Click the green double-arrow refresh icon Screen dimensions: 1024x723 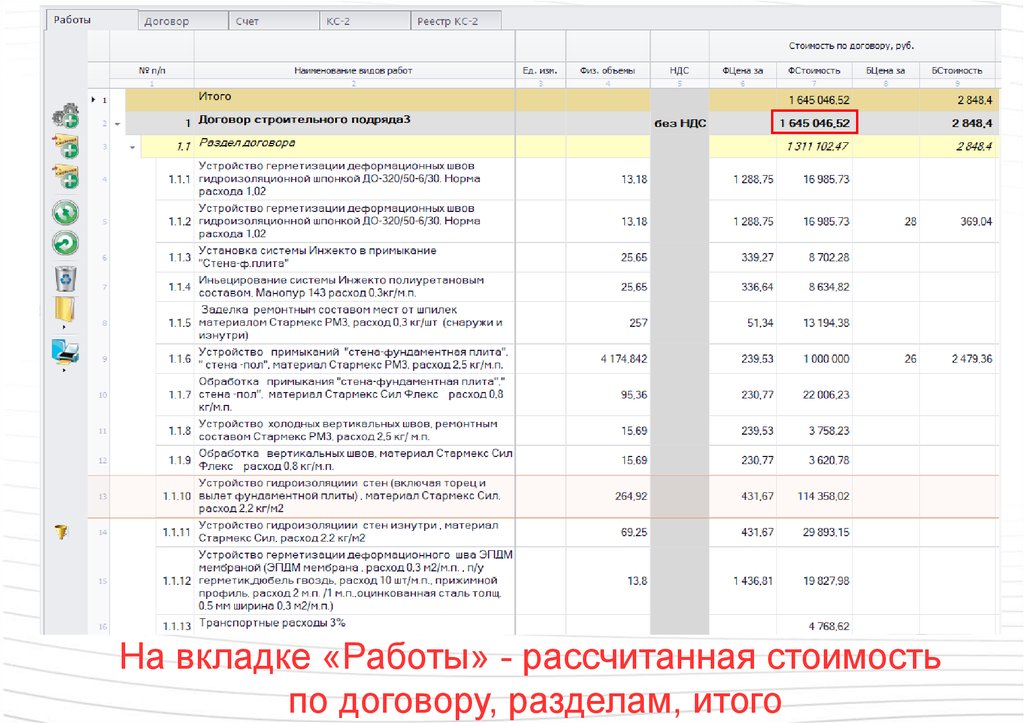tap(66, 211)
